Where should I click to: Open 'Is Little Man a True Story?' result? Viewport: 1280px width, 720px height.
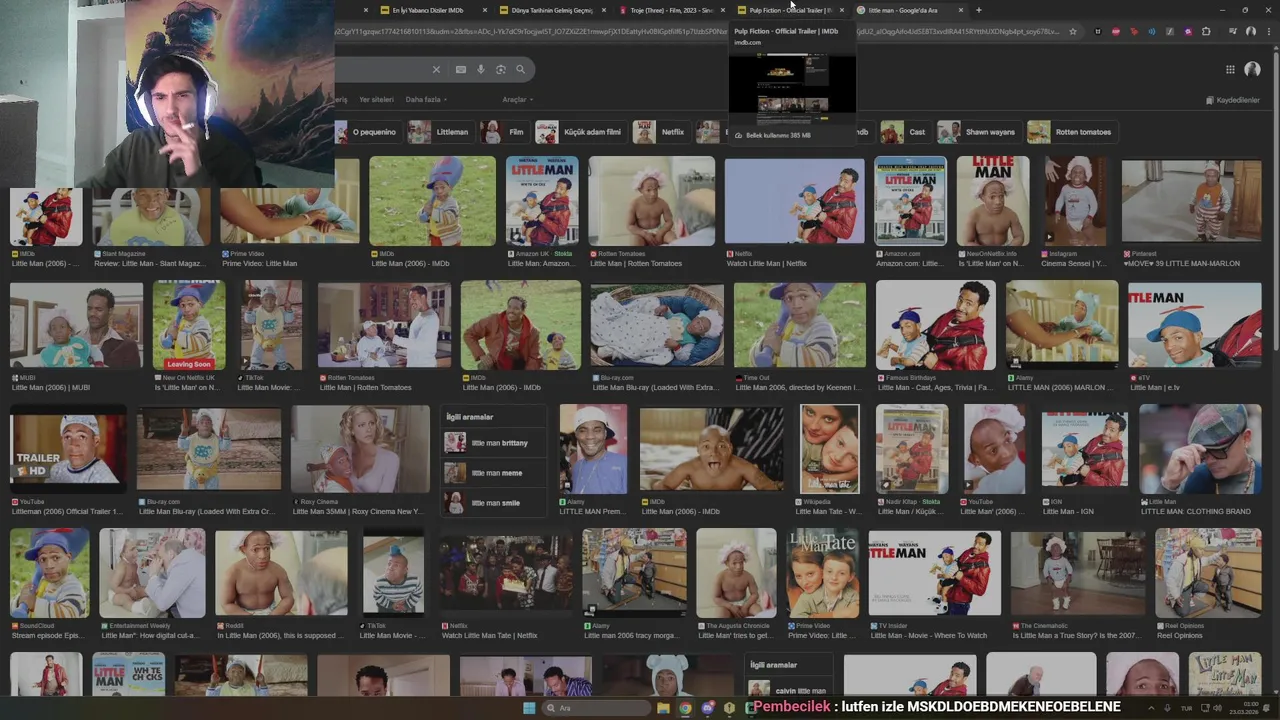[1078, 572]
